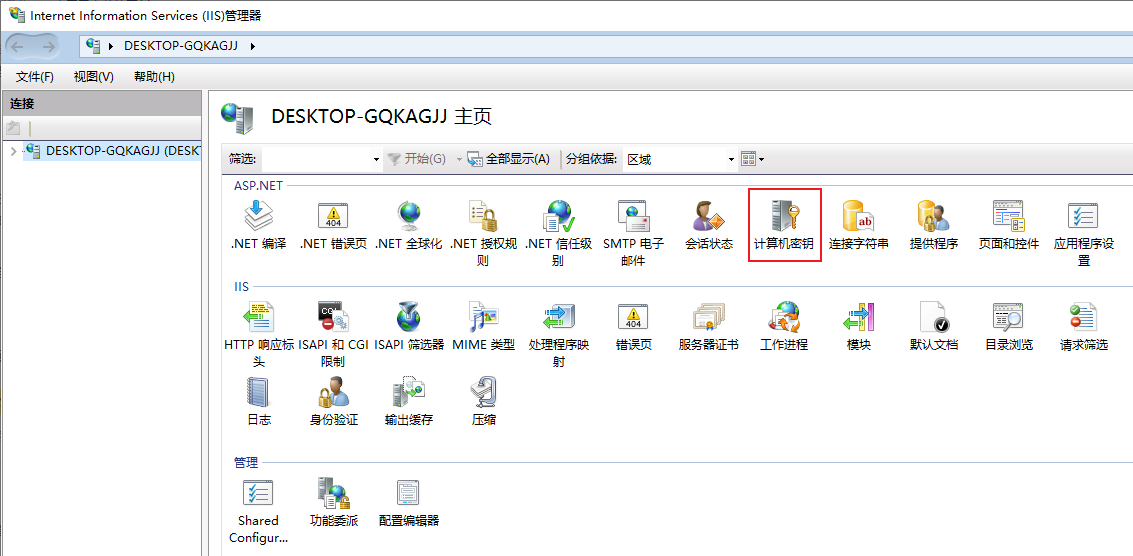Viewport: 1133px width, 556px height.
Task: Open the 计算机密钥 machine key icon
Action: coord(785,215)
